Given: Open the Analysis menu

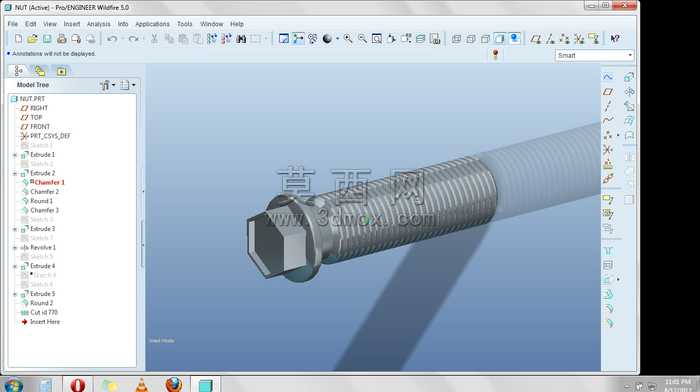Looking at the screenshot, I should 98,24.
